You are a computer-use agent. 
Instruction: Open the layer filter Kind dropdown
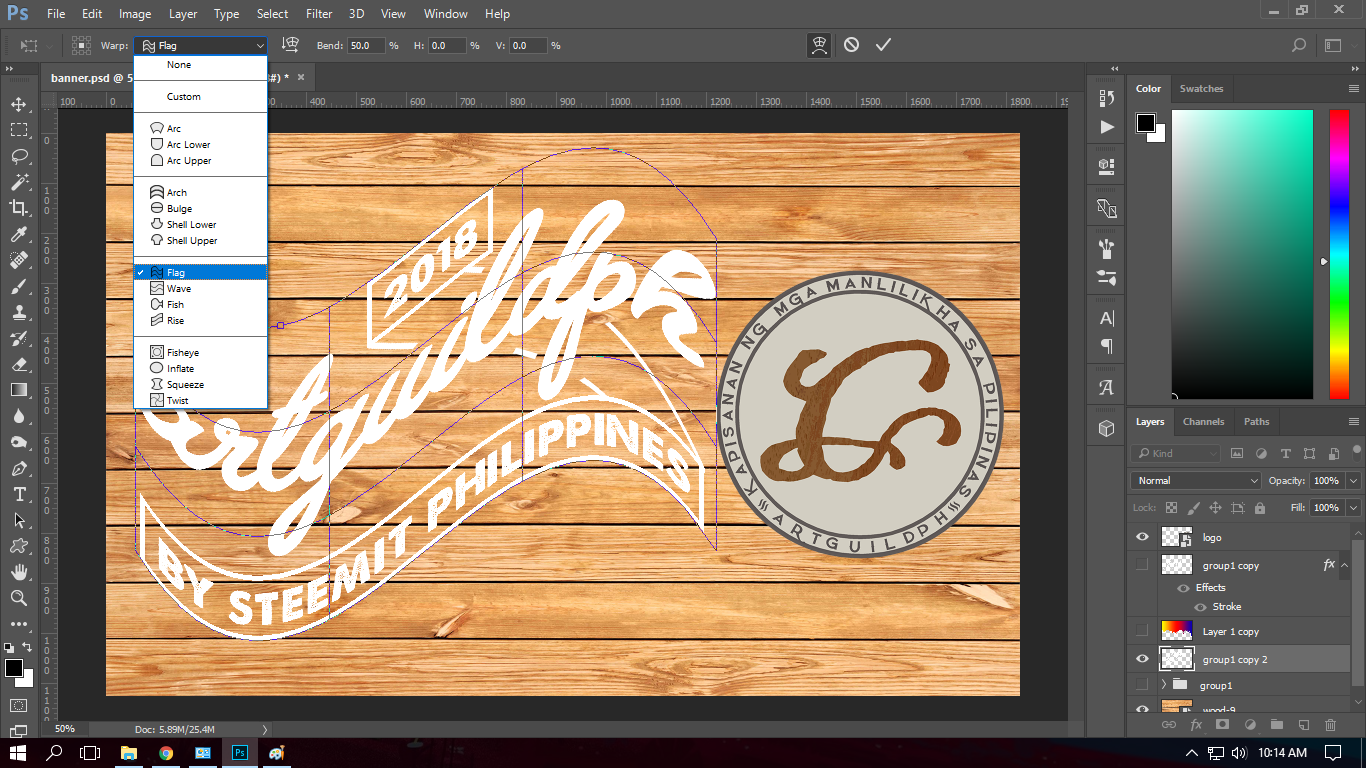pyautogui.click(x=1176, y=453)
